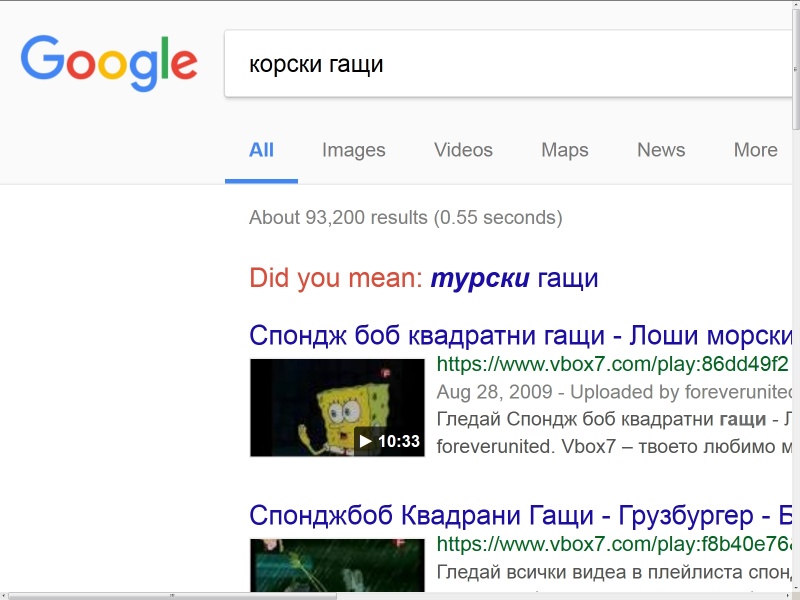This screenshot has width=800, height=600.
Task: Open the vbox7.com/play:f8b40e76 URL
Action: [x=614, y=544]
